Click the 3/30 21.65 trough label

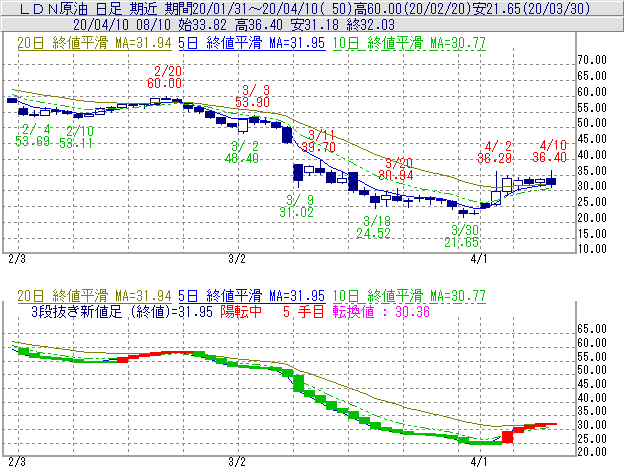point(462,236)
